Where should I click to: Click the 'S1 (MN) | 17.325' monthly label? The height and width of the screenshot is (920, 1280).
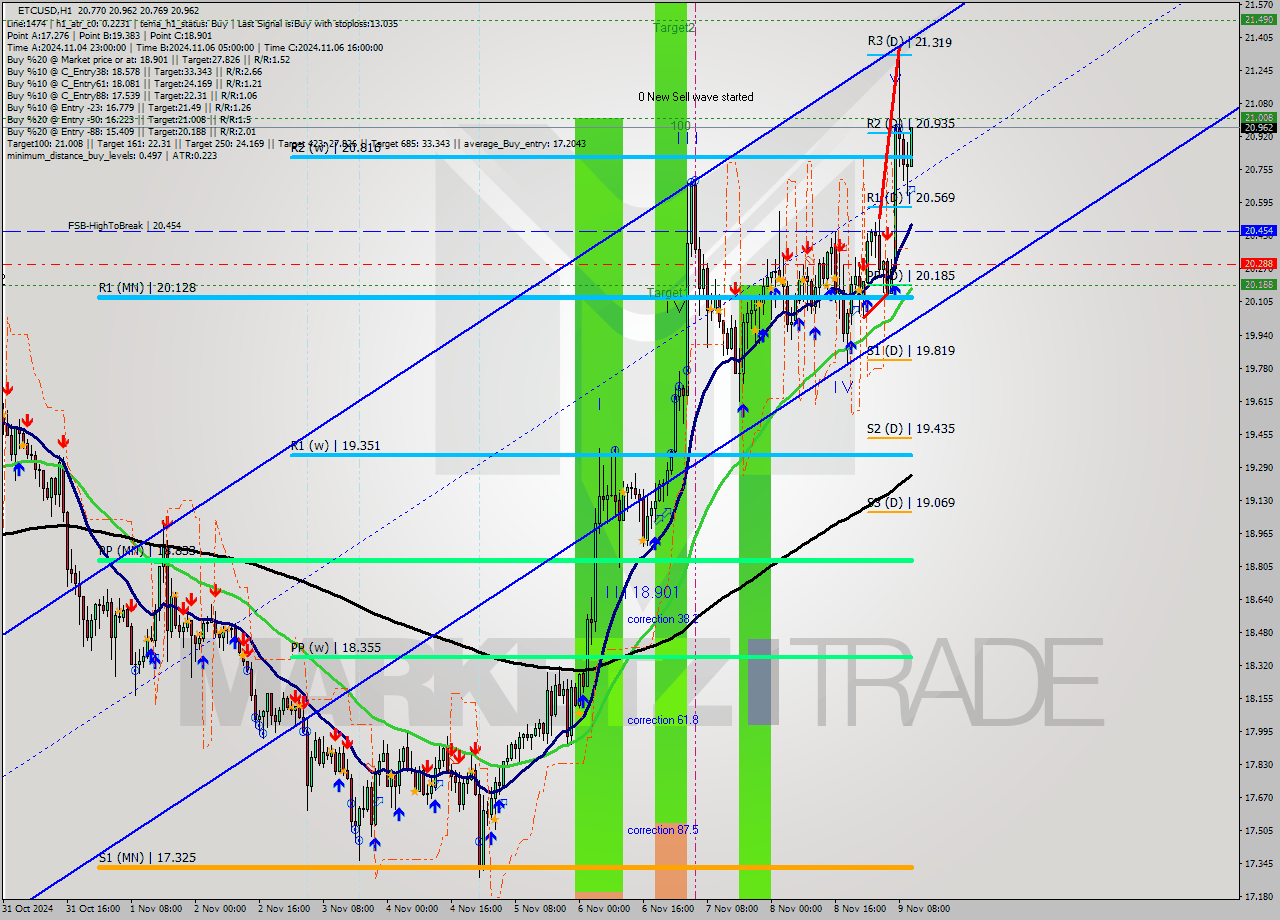point(147,858)
